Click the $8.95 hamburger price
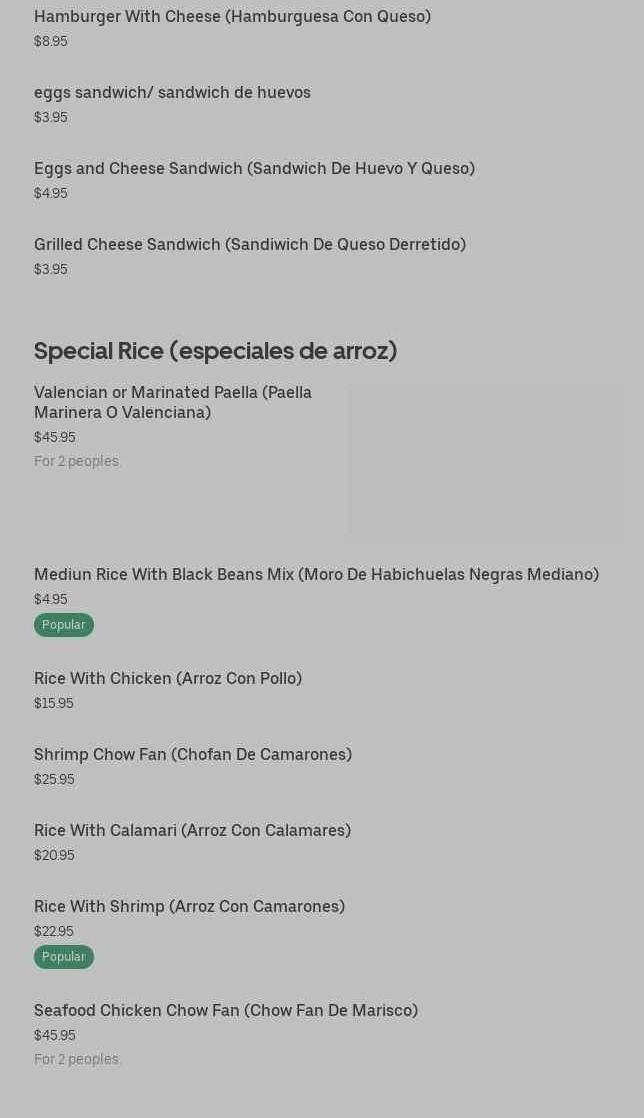Screen dimensions: 644x1118 coord(51,41)
